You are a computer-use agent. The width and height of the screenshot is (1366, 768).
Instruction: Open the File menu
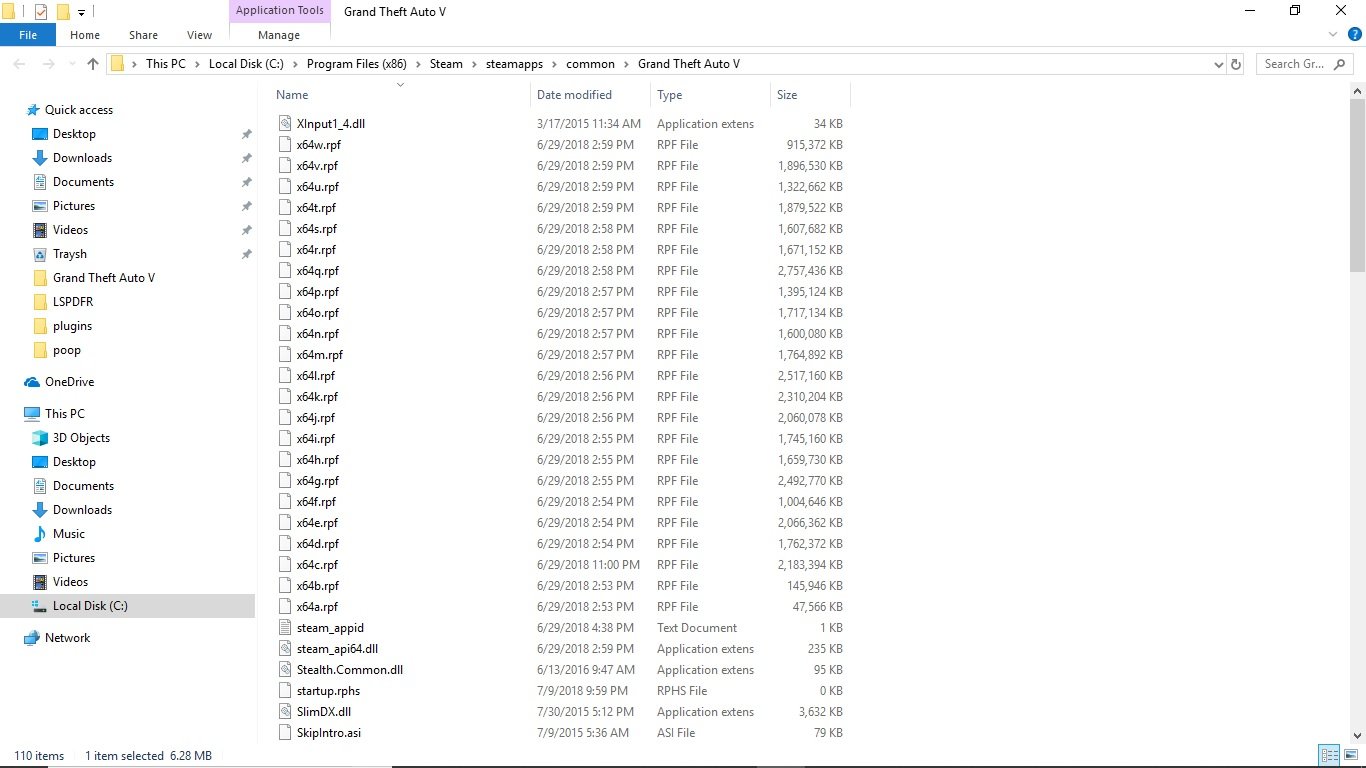click(x=28, y=35)
